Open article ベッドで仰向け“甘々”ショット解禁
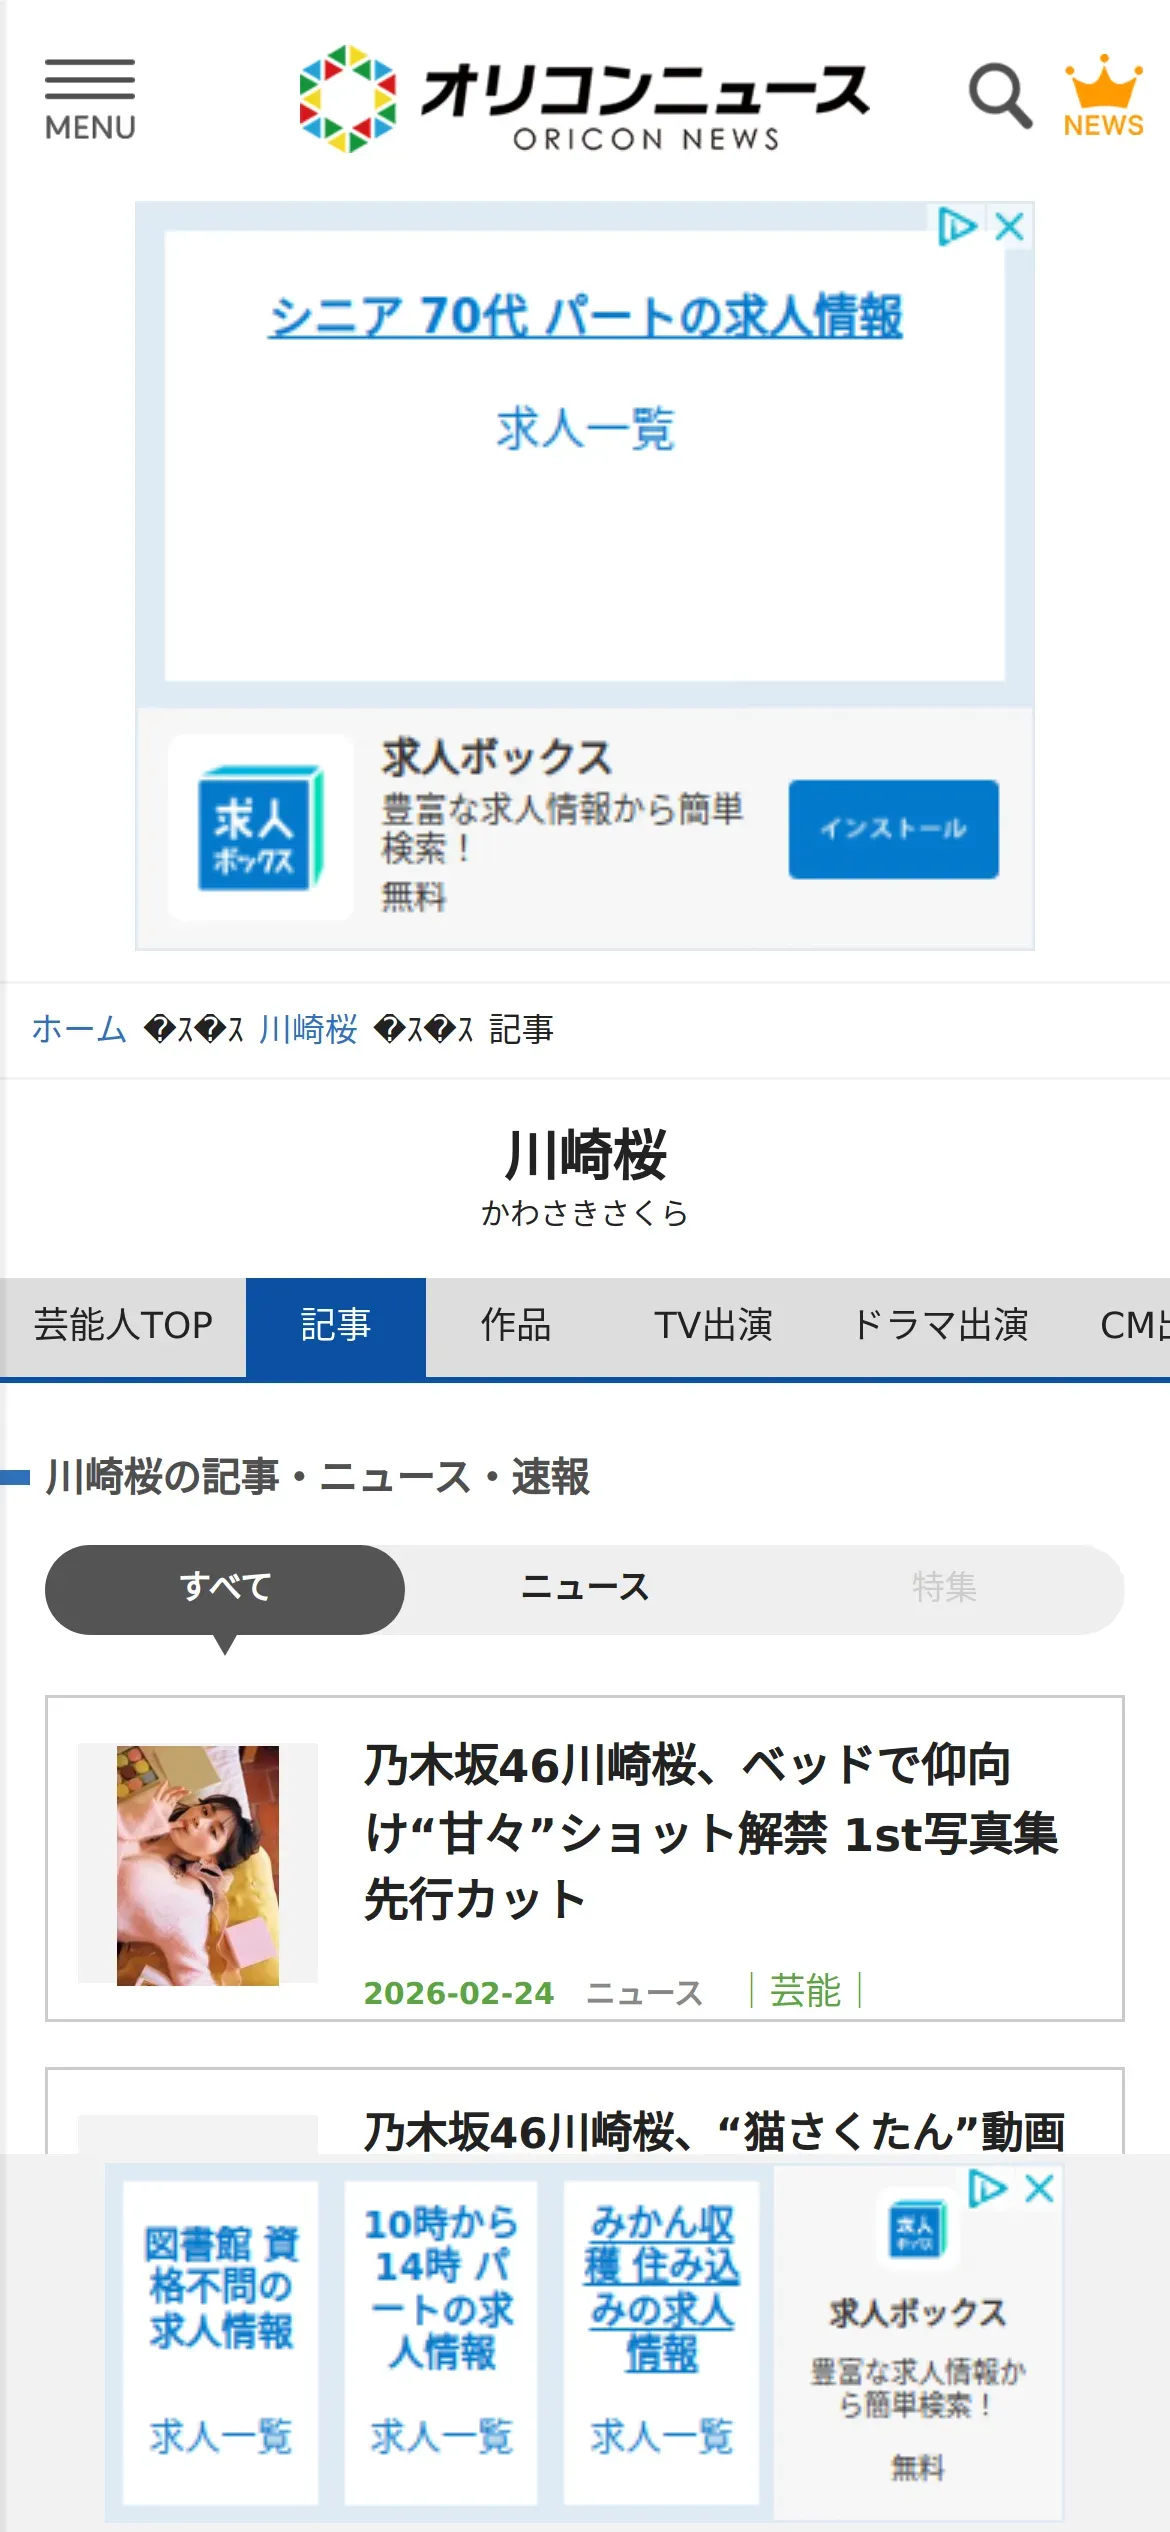 click(712, 1833)
